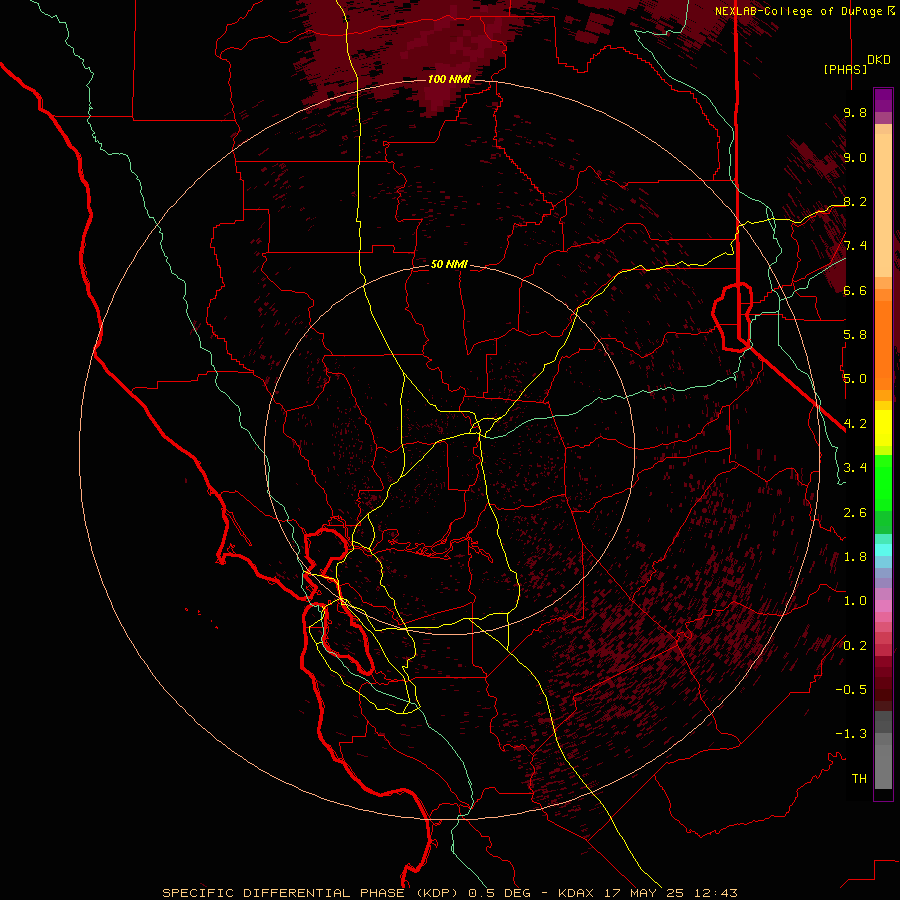Image resolution: width=900 pixels, height=900 pixels.
Task: Click the TH threshold label on the scale
Action: [x=859, y=779]
